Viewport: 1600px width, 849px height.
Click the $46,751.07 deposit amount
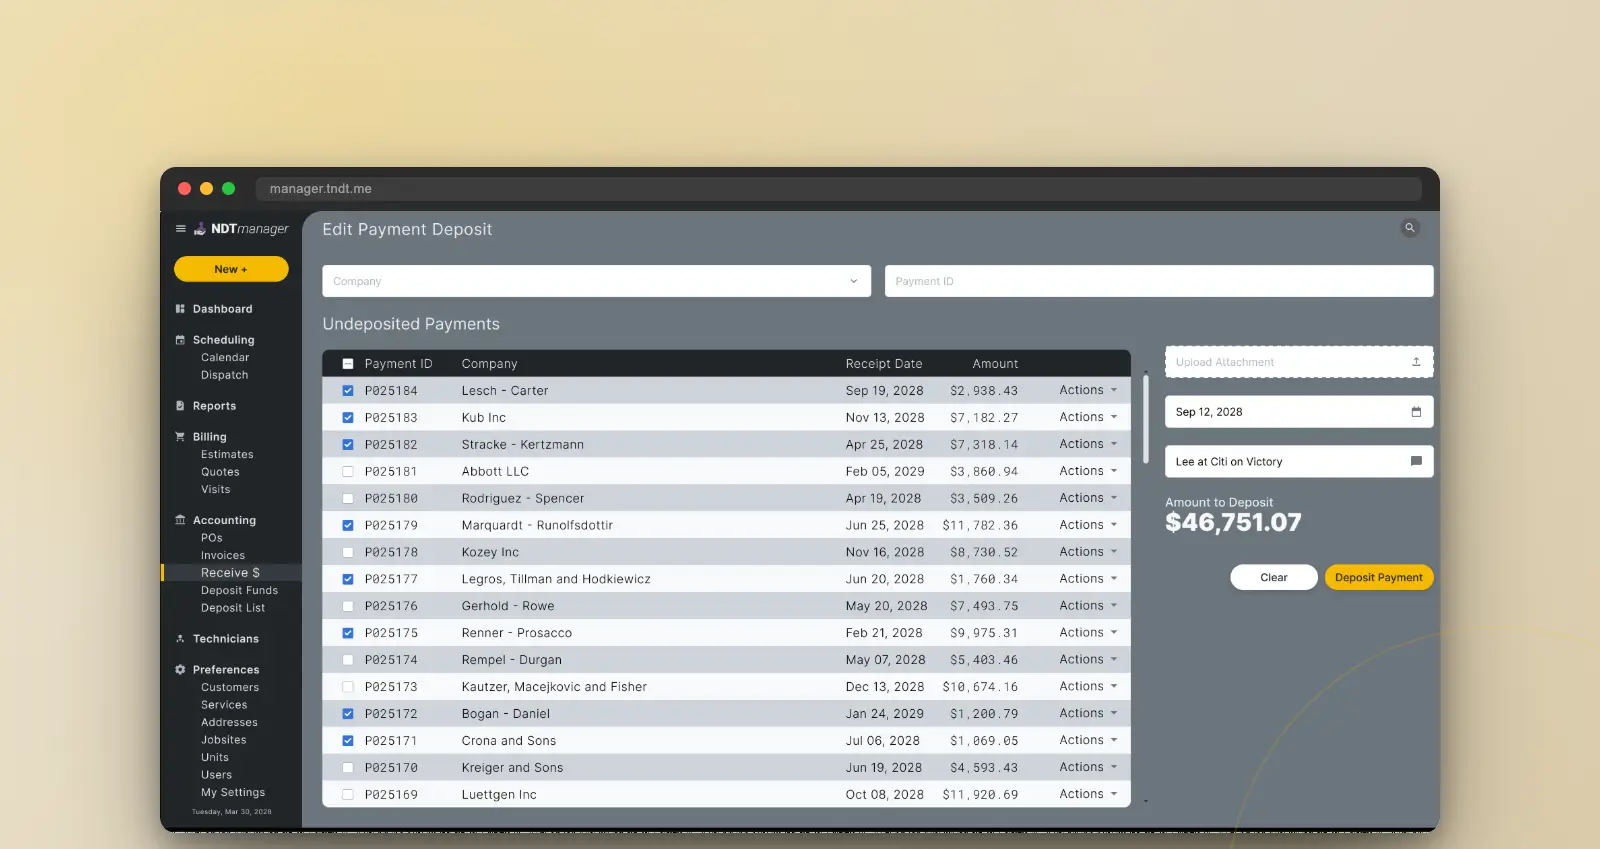click(1233, 522)
